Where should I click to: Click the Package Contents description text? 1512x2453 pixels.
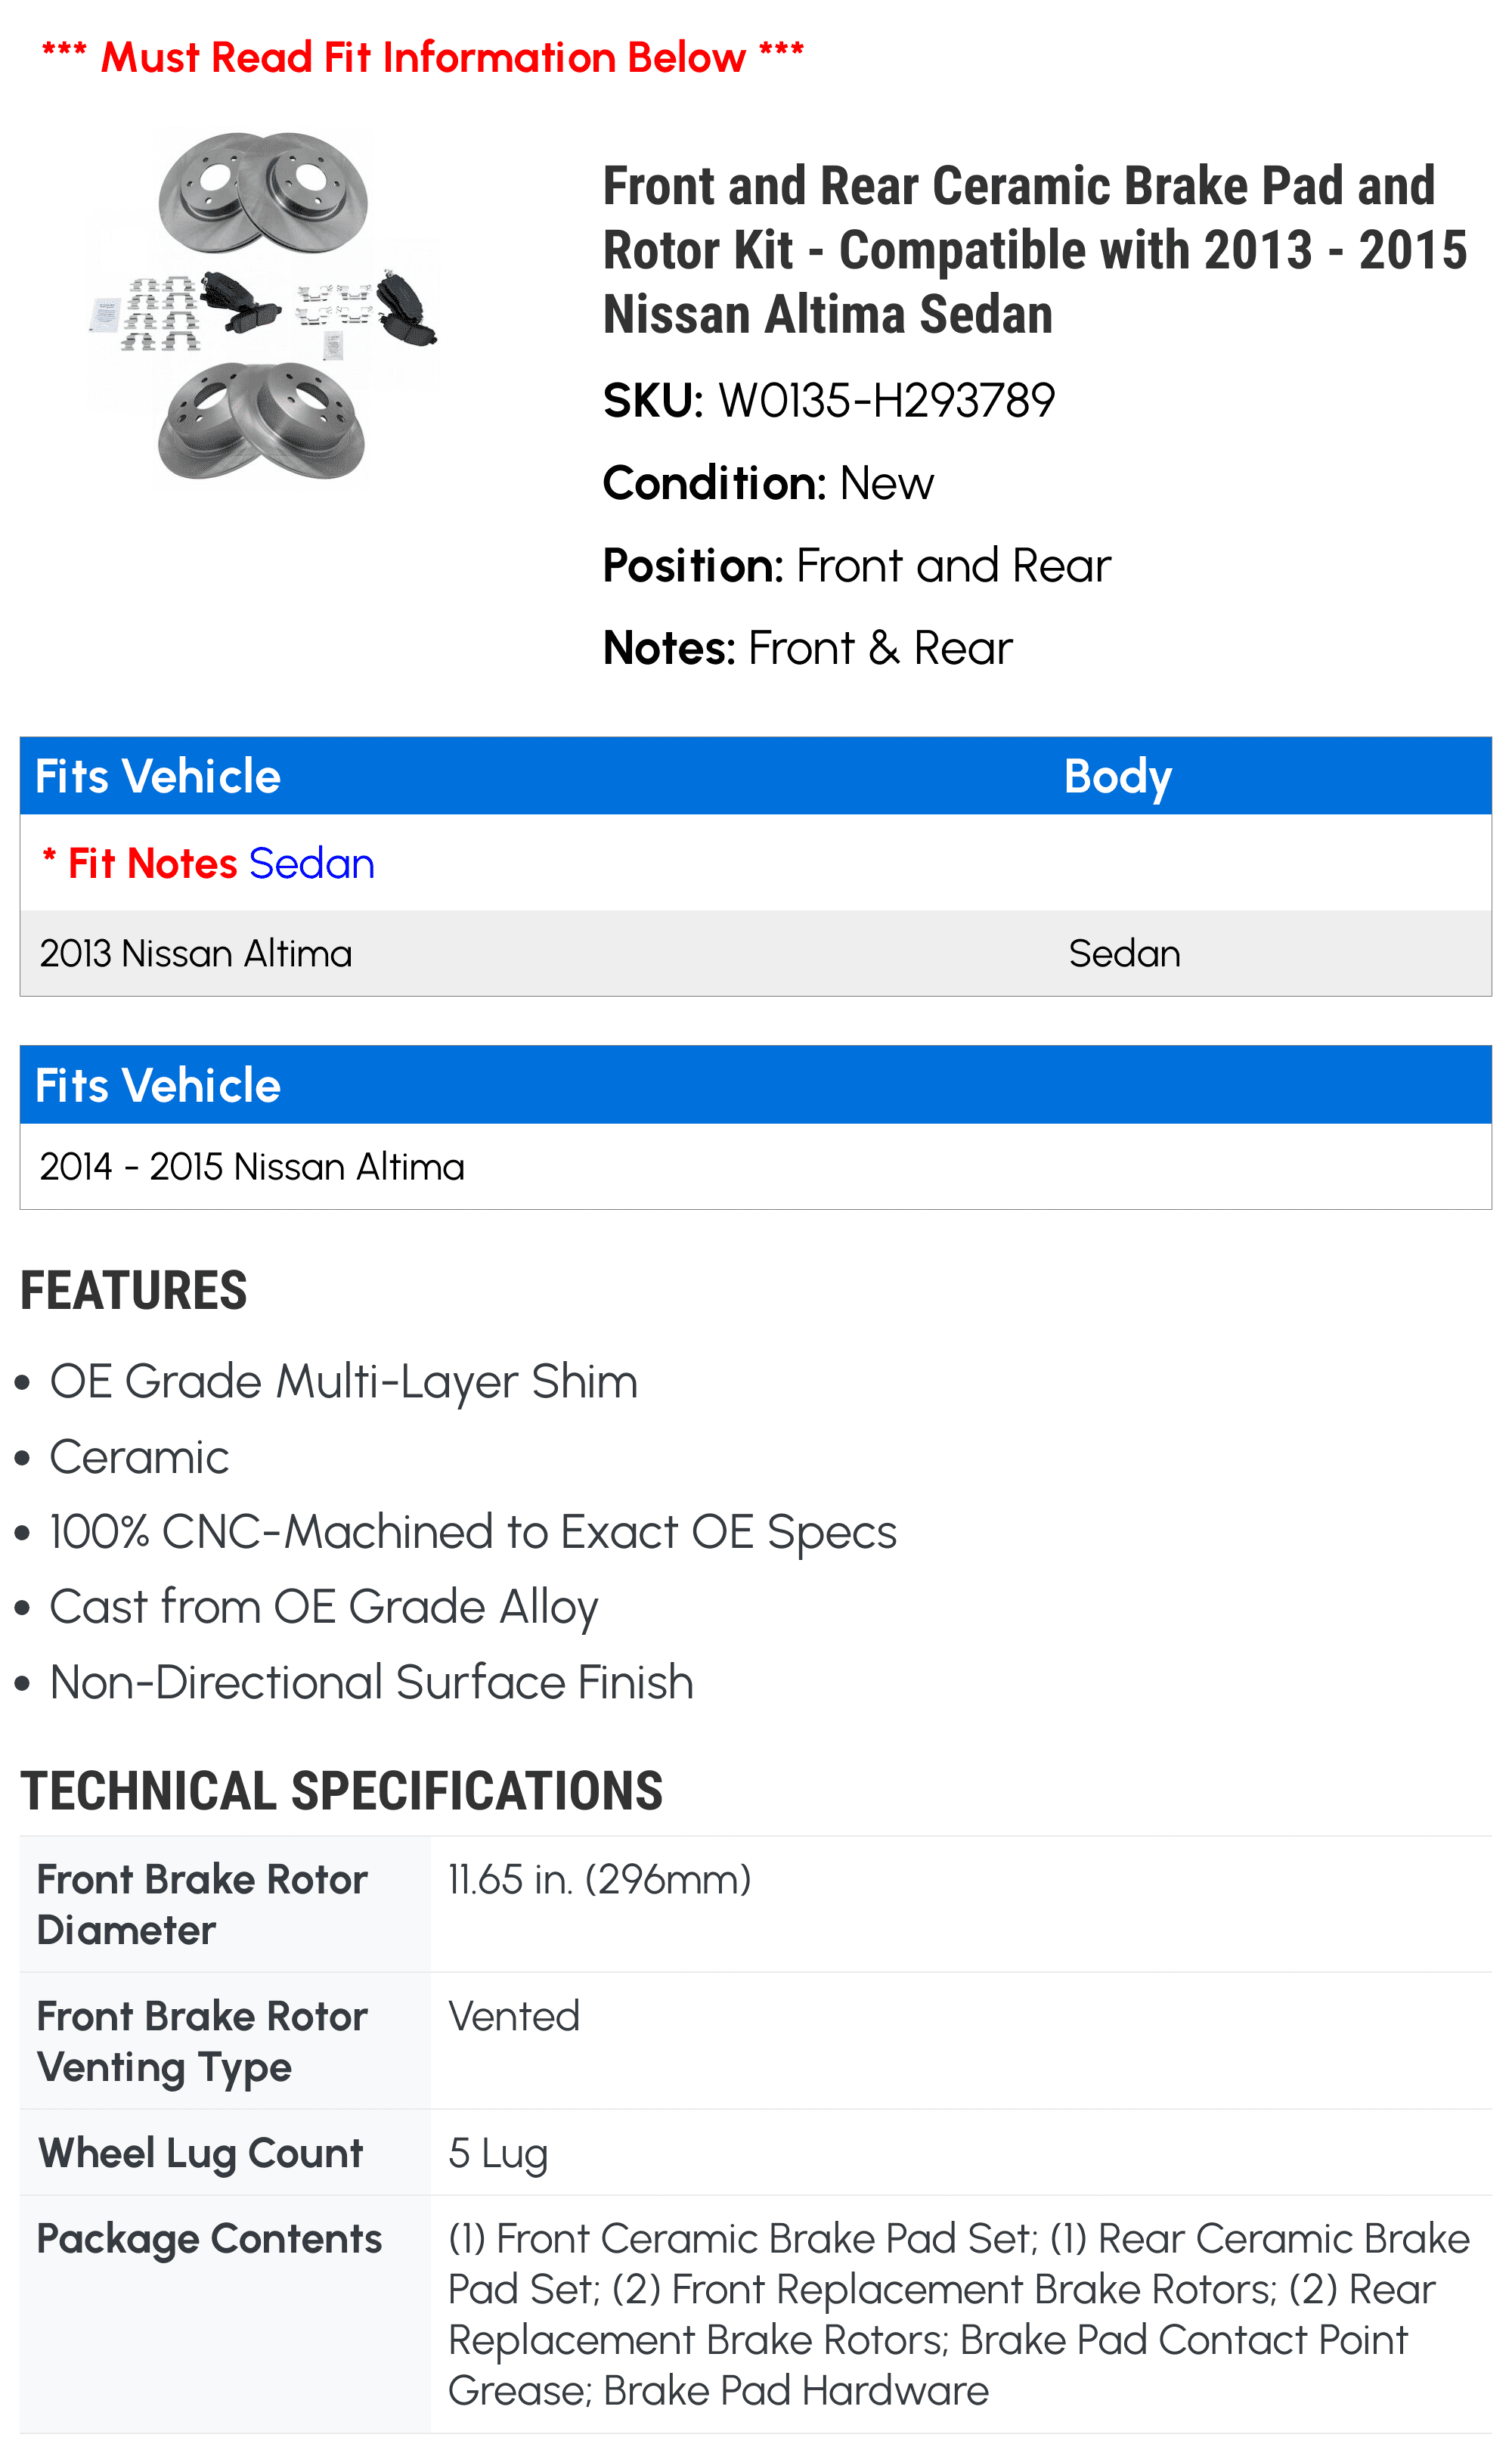point(958,2314)
